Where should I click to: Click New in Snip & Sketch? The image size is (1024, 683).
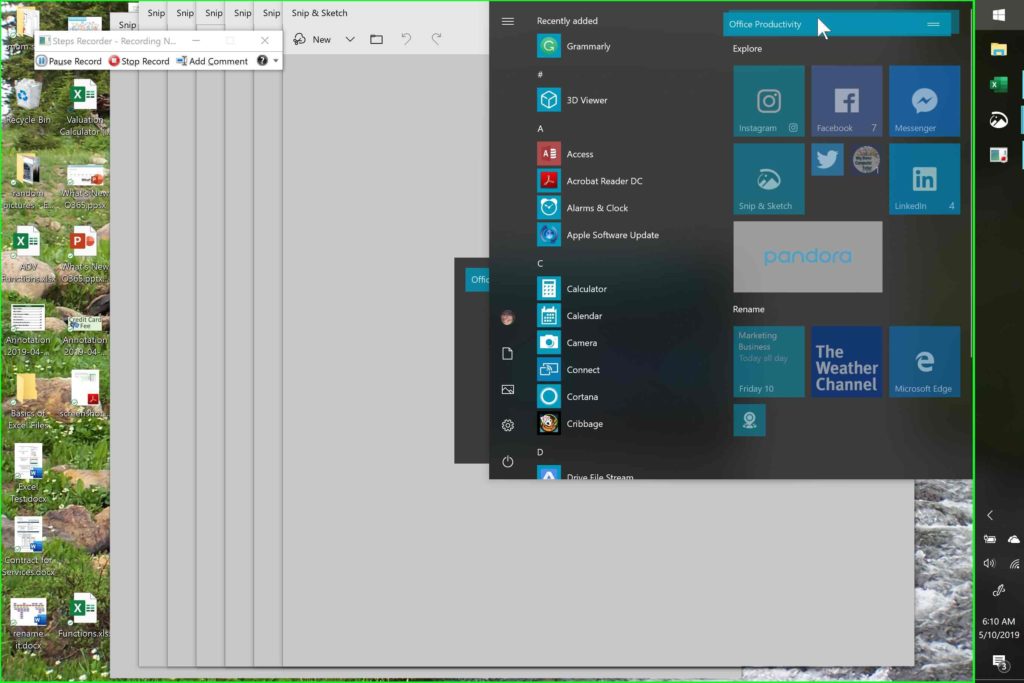(x=312, y=39)
